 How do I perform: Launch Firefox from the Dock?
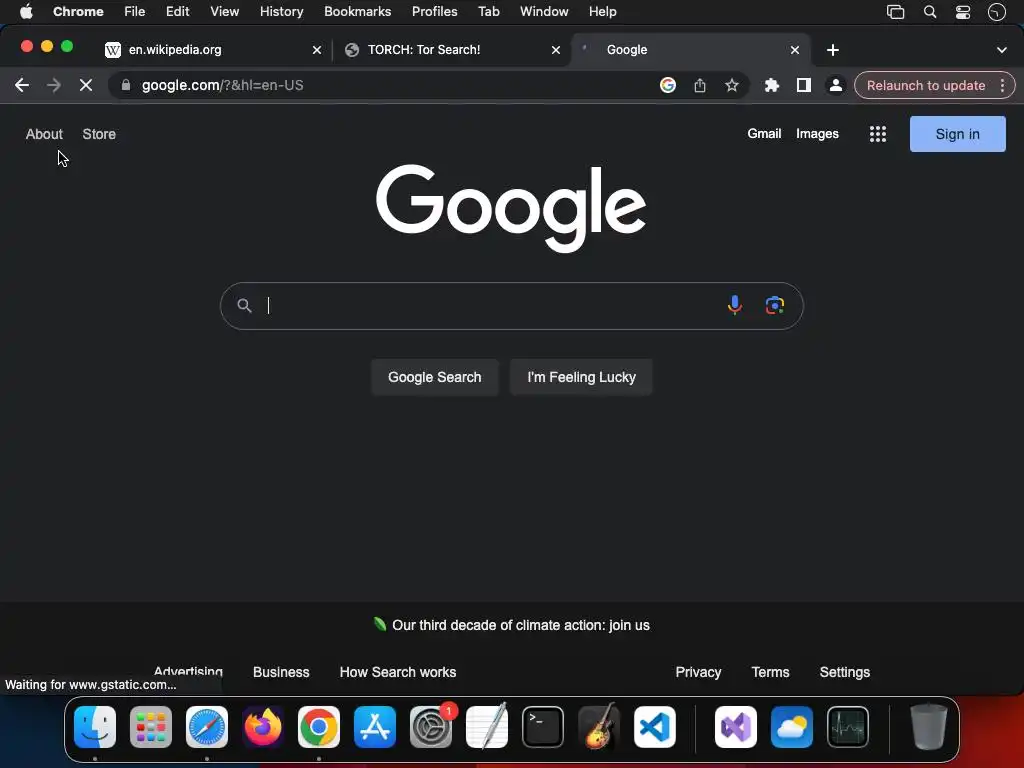[263, 727]
